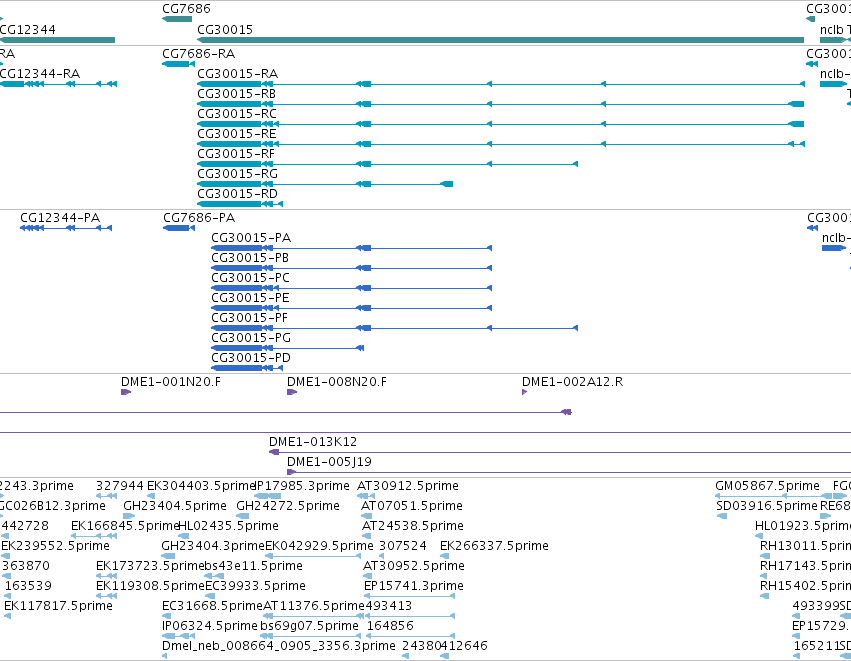This screenshot has width=851, height=661.
Task: Select EST GH23404.3prime
Action: [213, 546]
